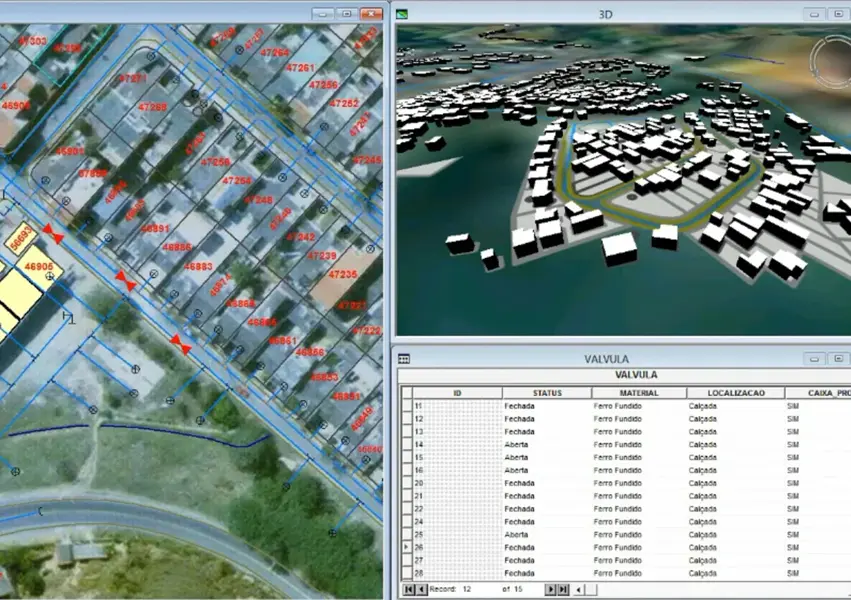
Task: Maximize the VALVULA window
Action: pos(839,359)
